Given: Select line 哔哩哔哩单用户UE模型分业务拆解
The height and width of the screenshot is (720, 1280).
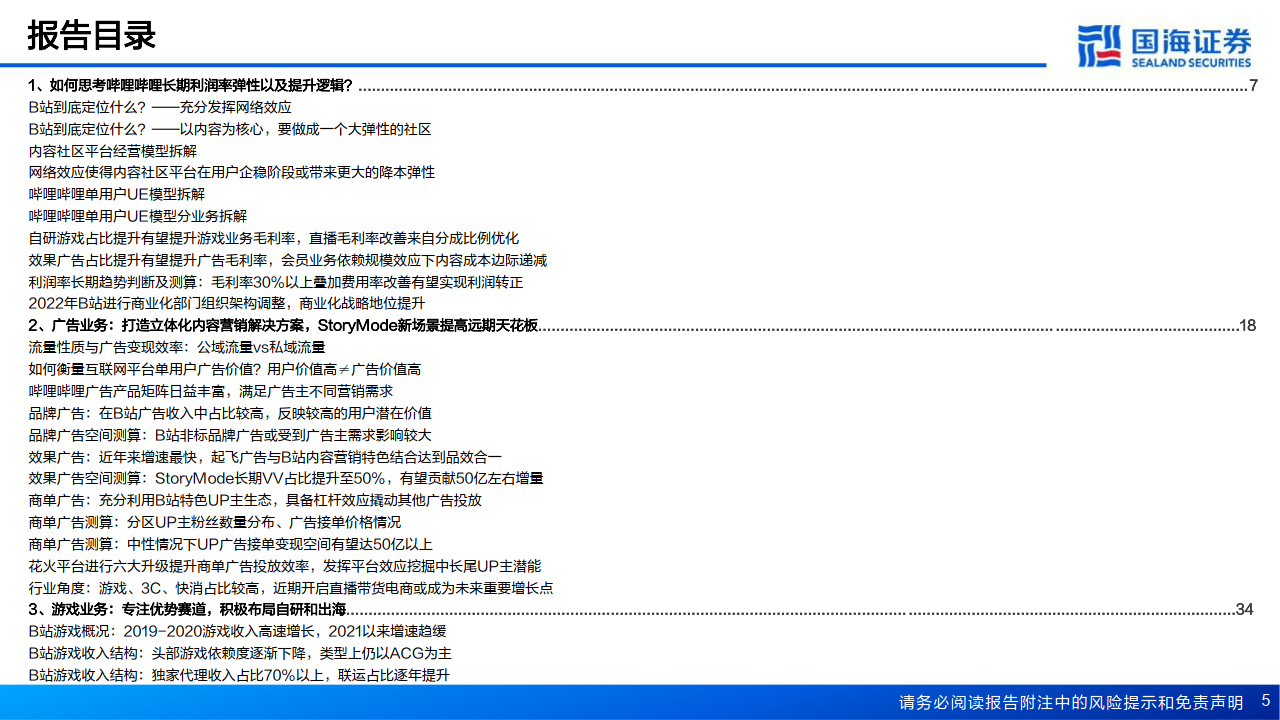Looking at the screenshot, I should coord(138,216).
